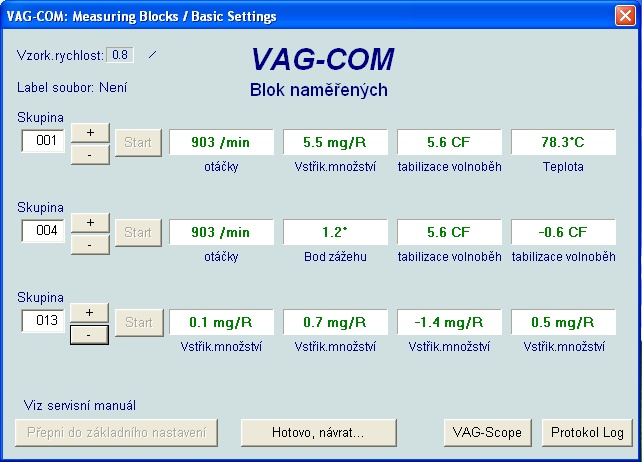Click Start button in group 001 row

pyautogui.click(x=138, y=143)
